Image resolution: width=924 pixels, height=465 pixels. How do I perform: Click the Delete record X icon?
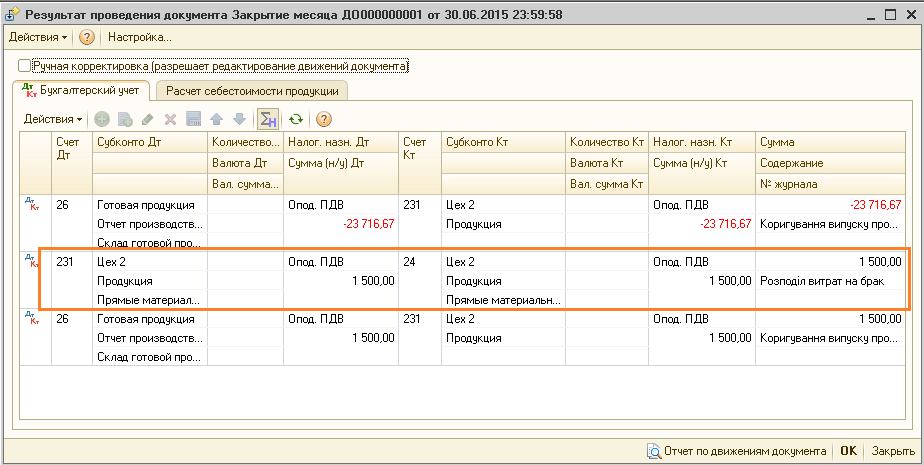[x=170, y=120]
